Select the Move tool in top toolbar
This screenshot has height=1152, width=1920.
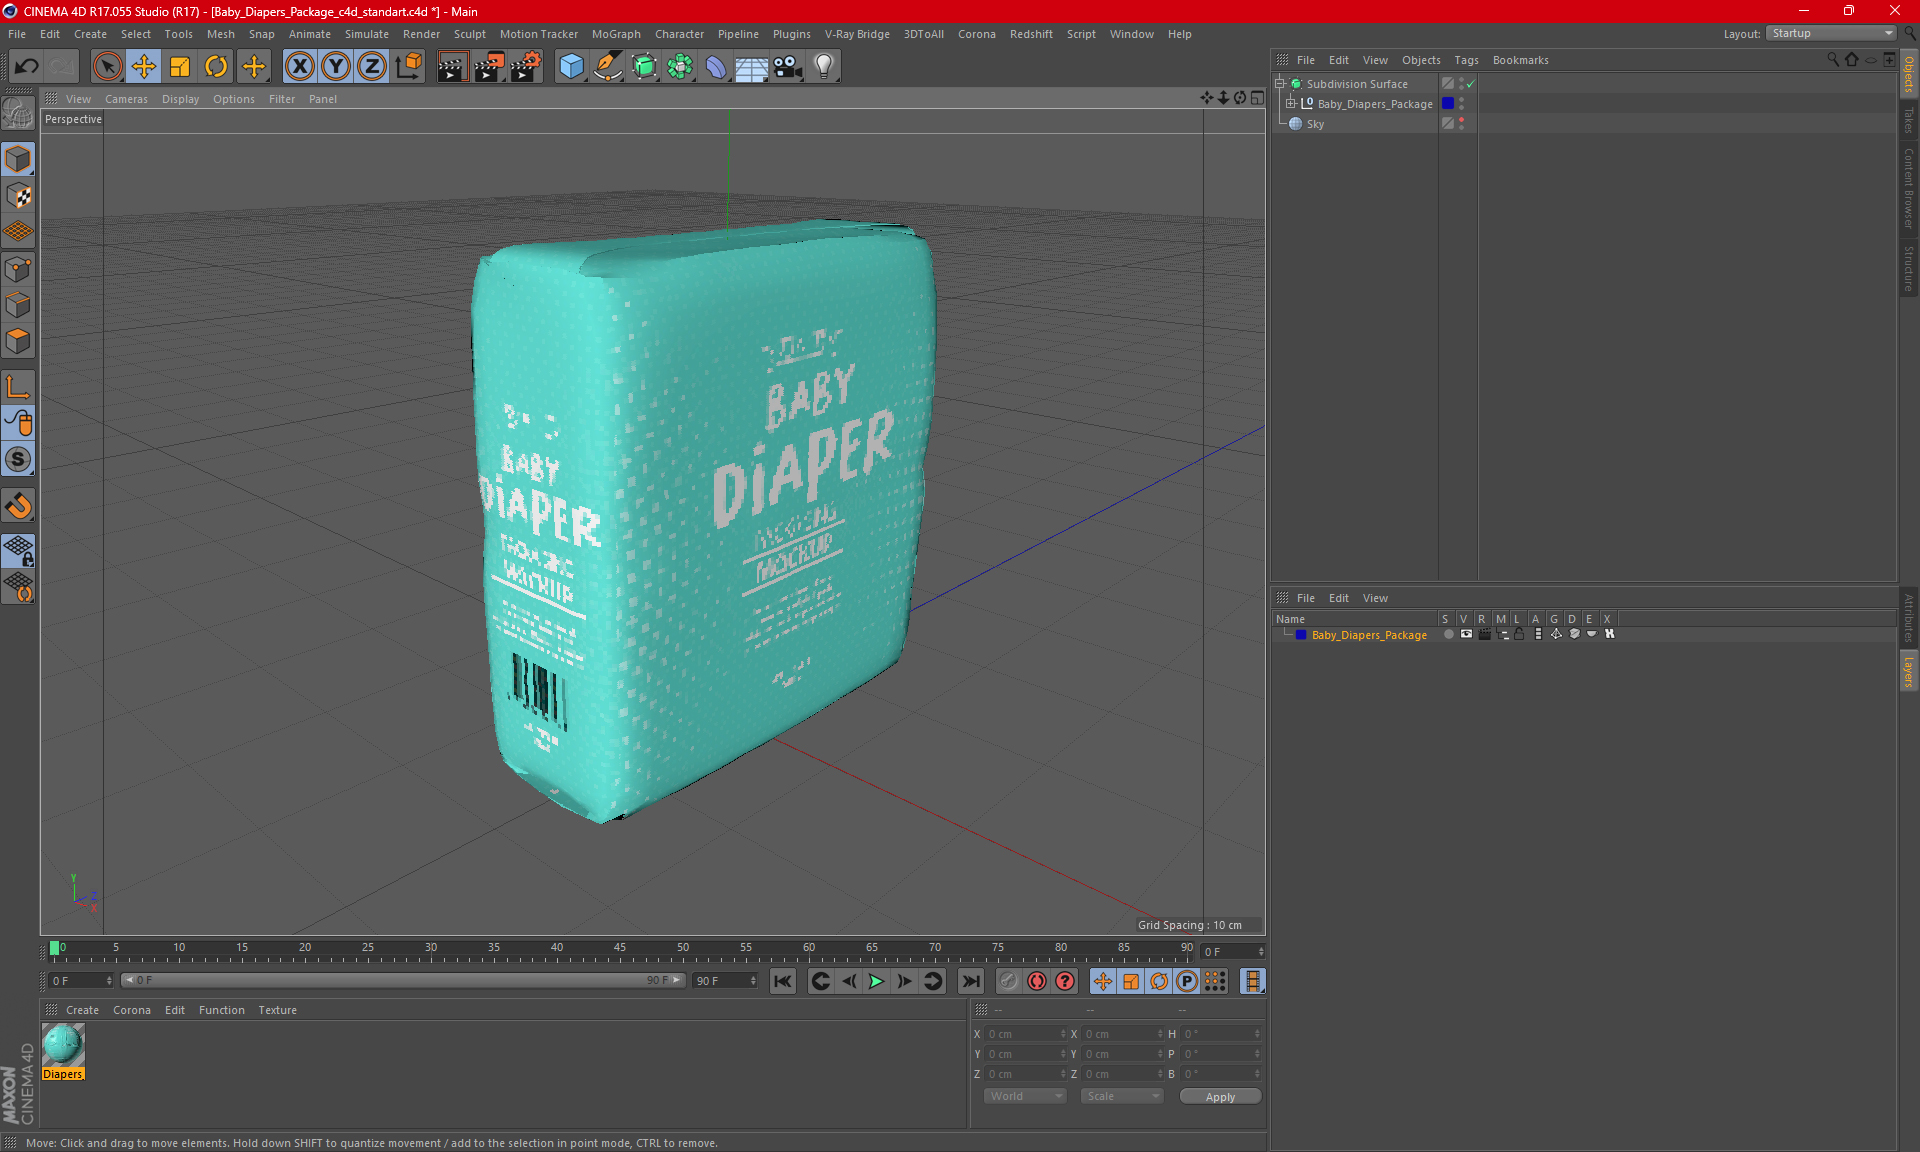(x=144, y=66)
